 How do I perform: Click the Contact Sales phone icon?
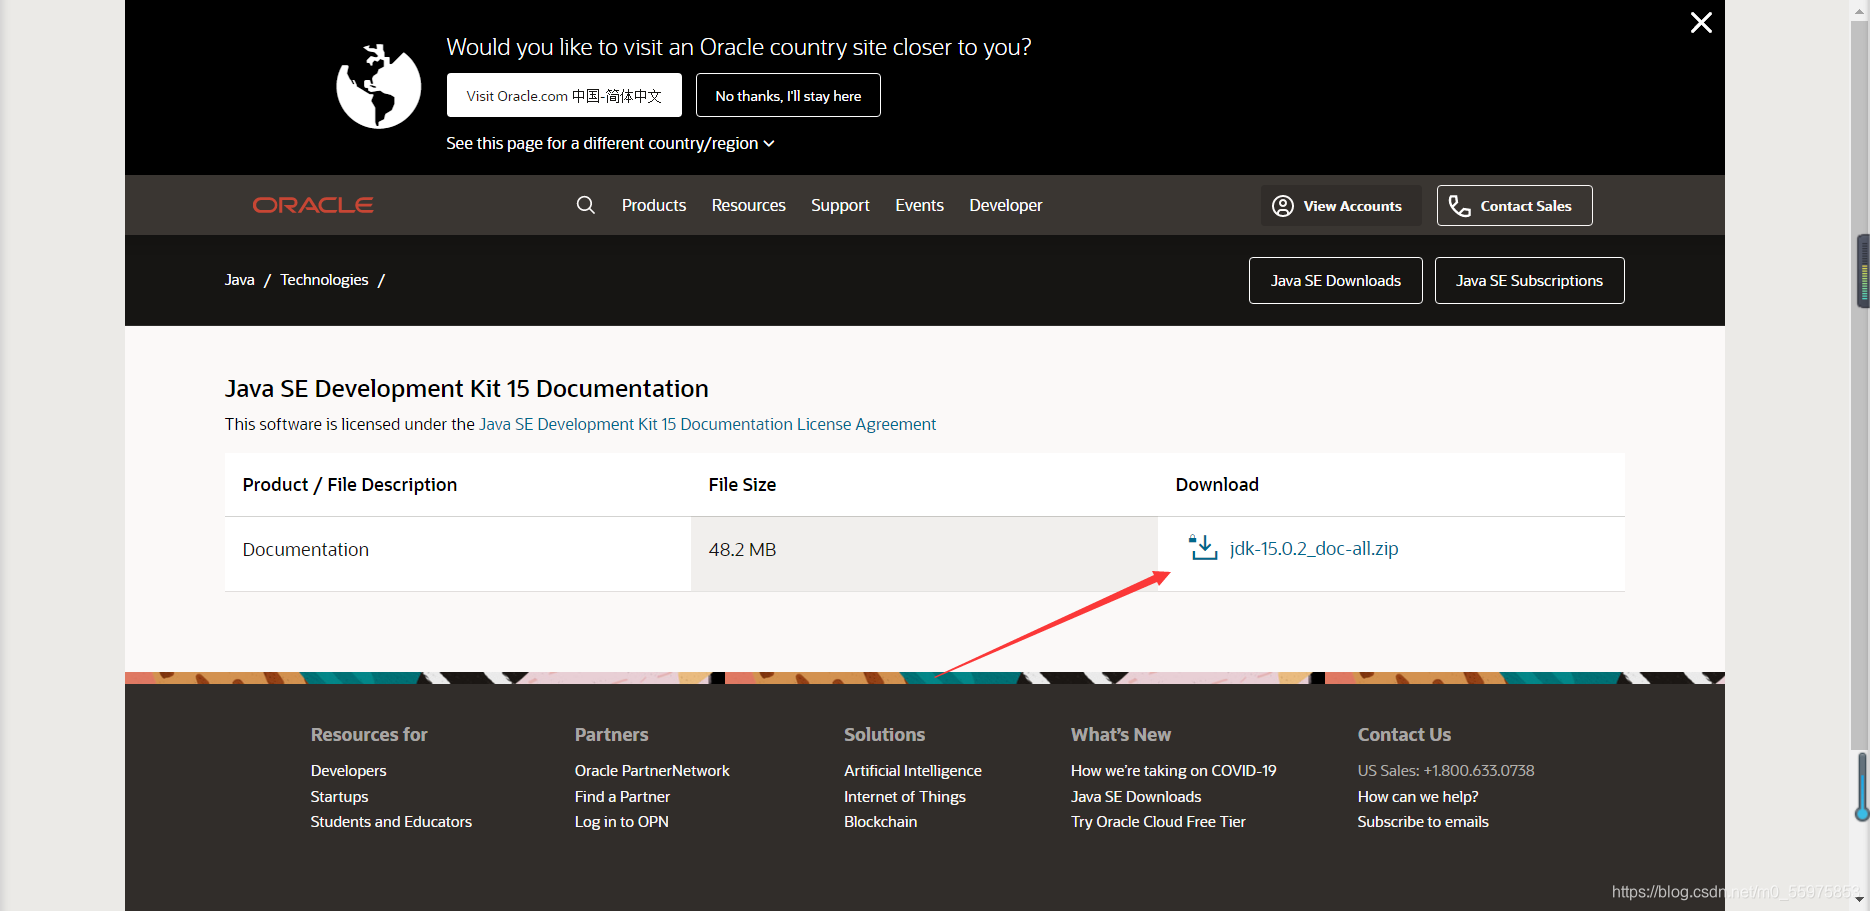[1460, 206]
